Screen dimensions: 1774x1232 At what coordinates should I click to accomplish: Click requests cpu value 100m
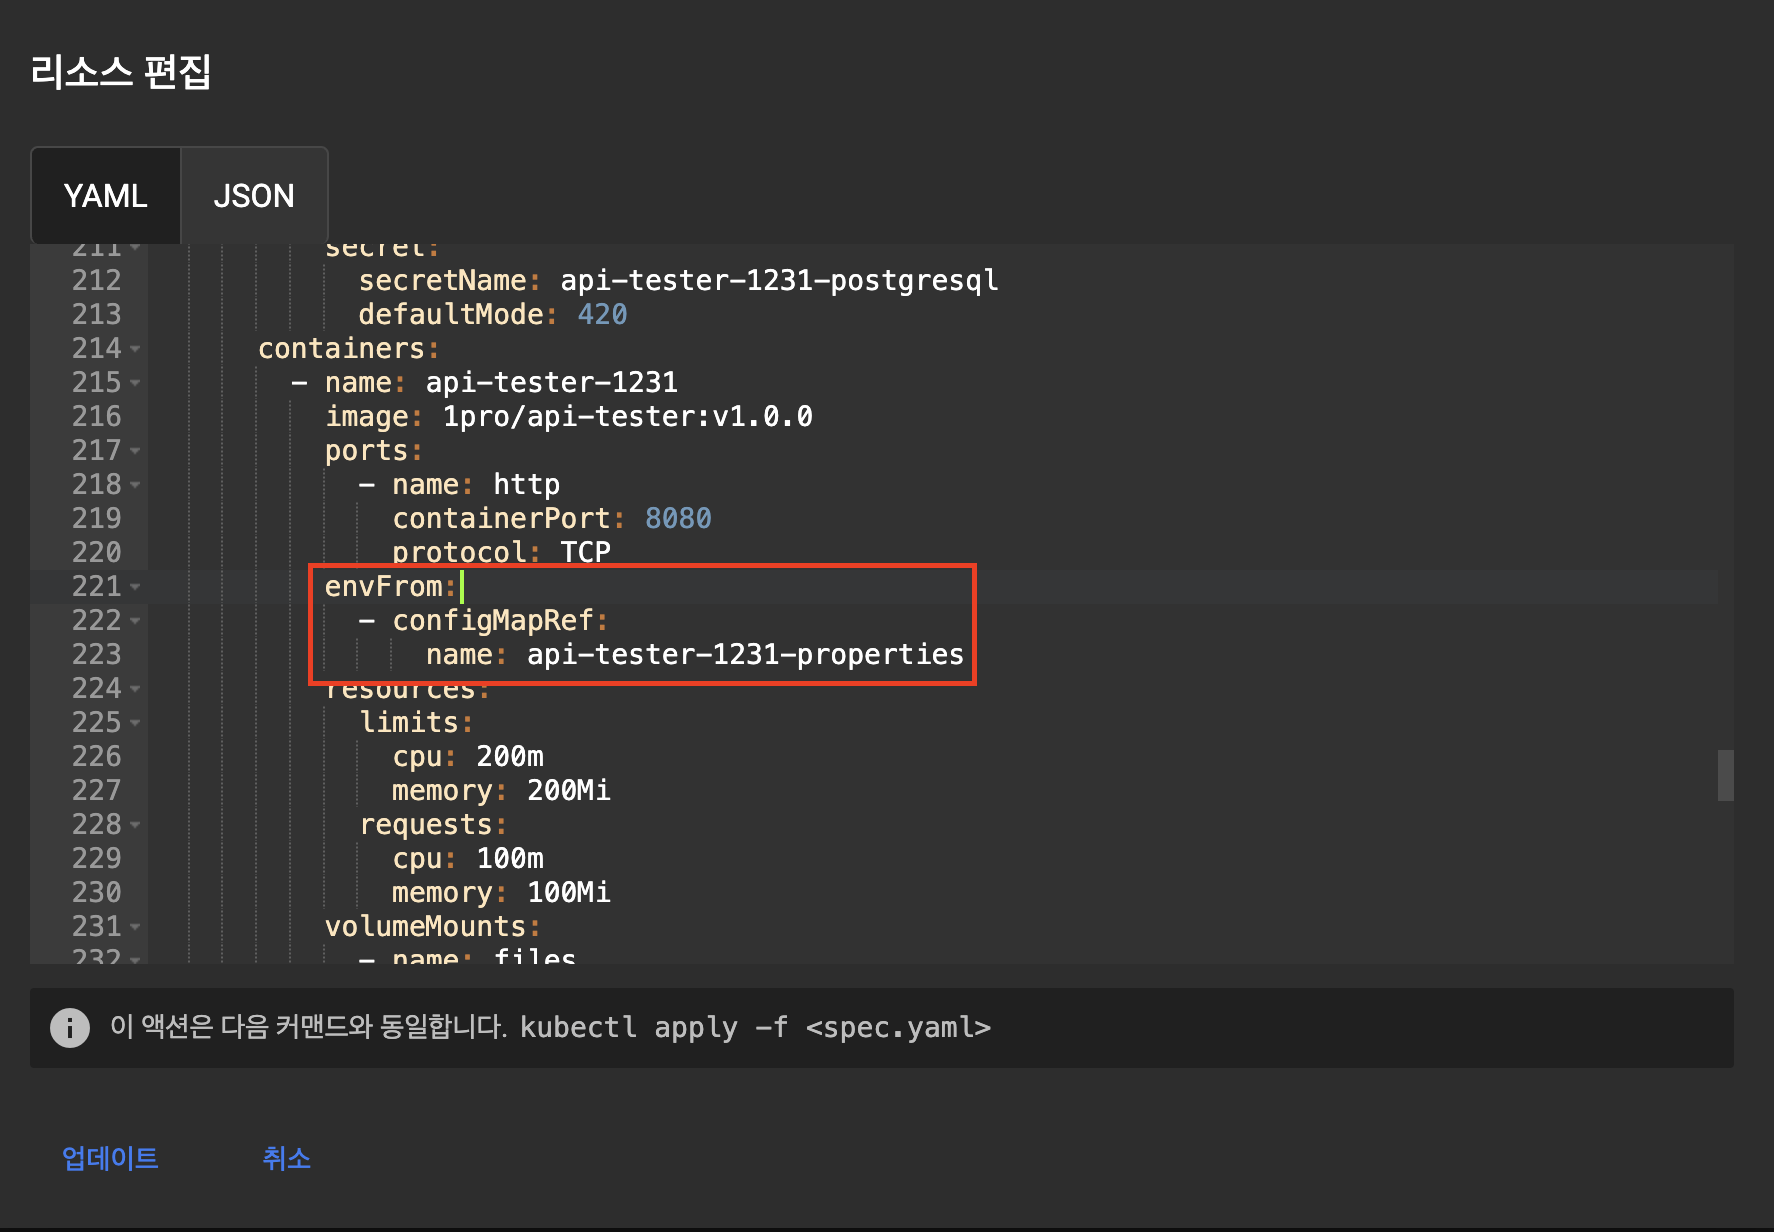pyautogui.click(x=510, y=859)
